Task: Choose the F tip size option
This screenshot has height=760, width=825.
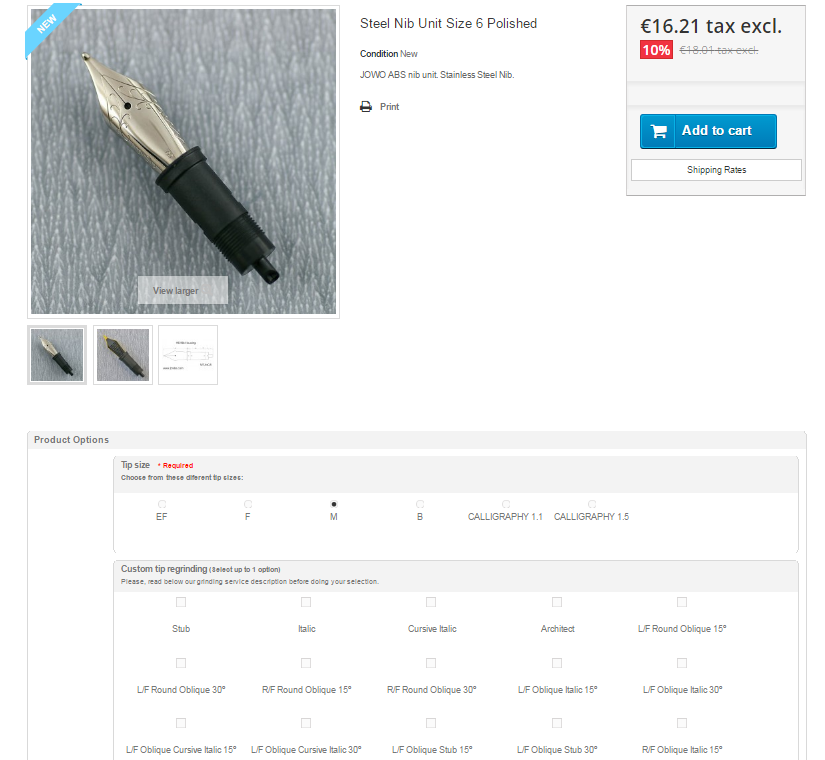Action: pyautogui.click(x=248, y=504)
